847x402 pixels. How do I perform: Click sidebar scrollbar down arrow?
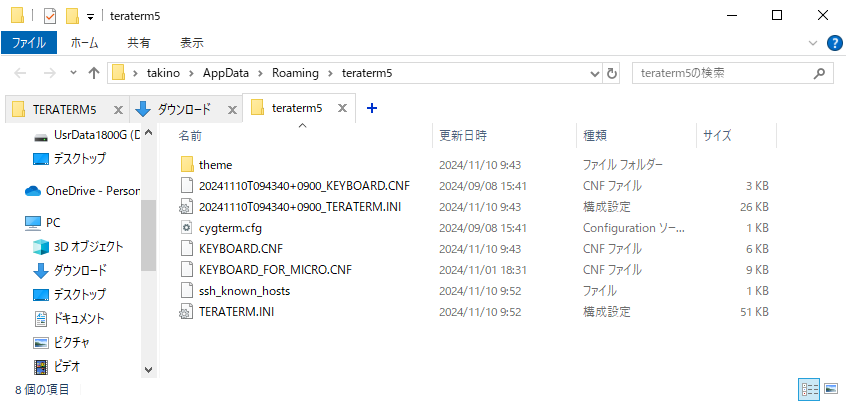tap(149, 370)
